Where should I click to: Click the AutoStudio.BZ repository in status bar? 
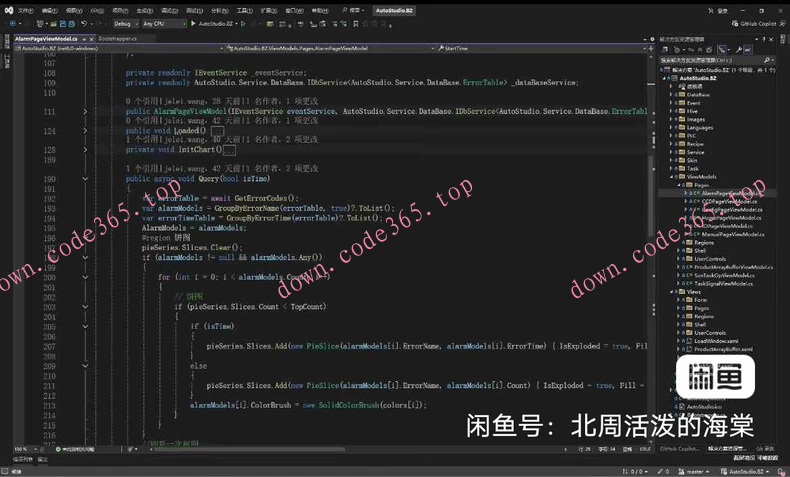[745, 471]
